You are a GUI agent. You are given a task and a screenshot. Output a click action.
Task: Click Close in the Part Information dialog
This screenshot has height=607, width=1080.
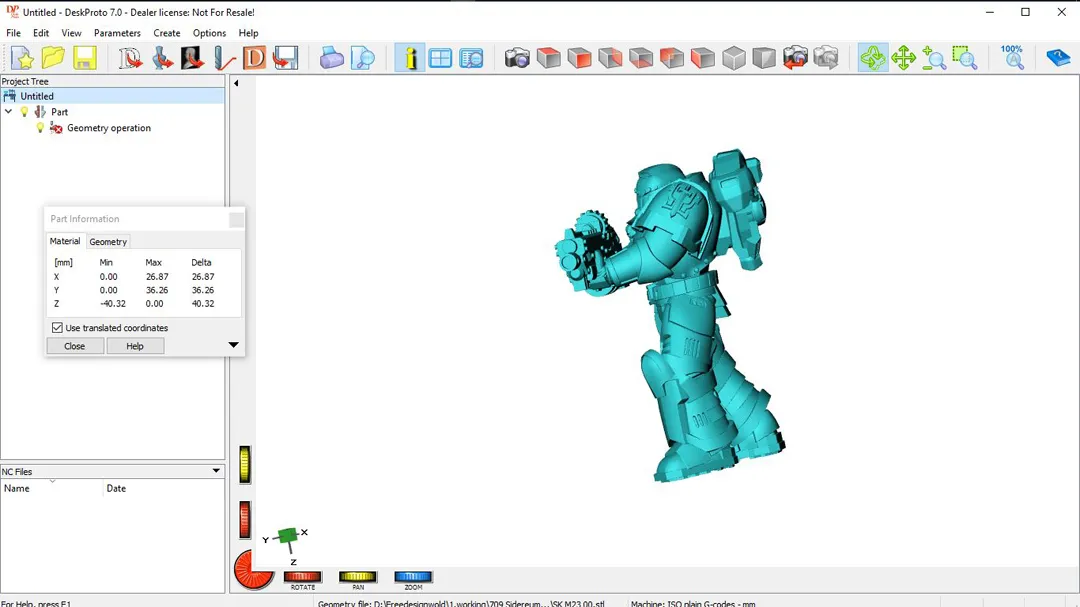[74, 346]
